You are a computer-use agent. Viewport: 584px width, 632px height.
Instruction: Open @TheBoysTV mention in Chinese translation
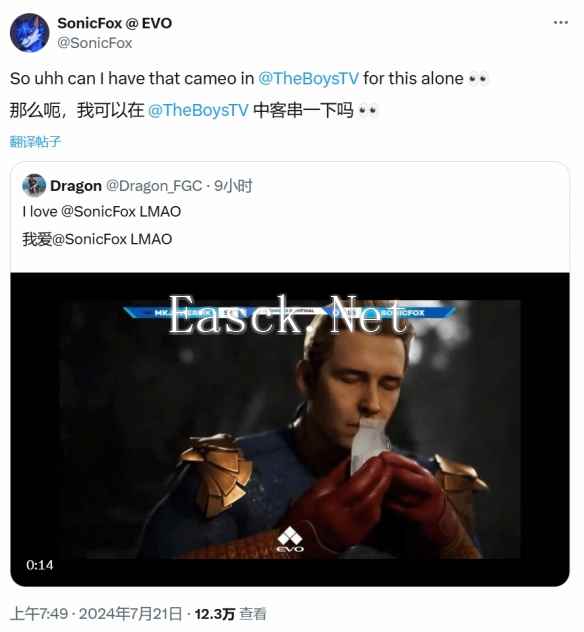198,110
